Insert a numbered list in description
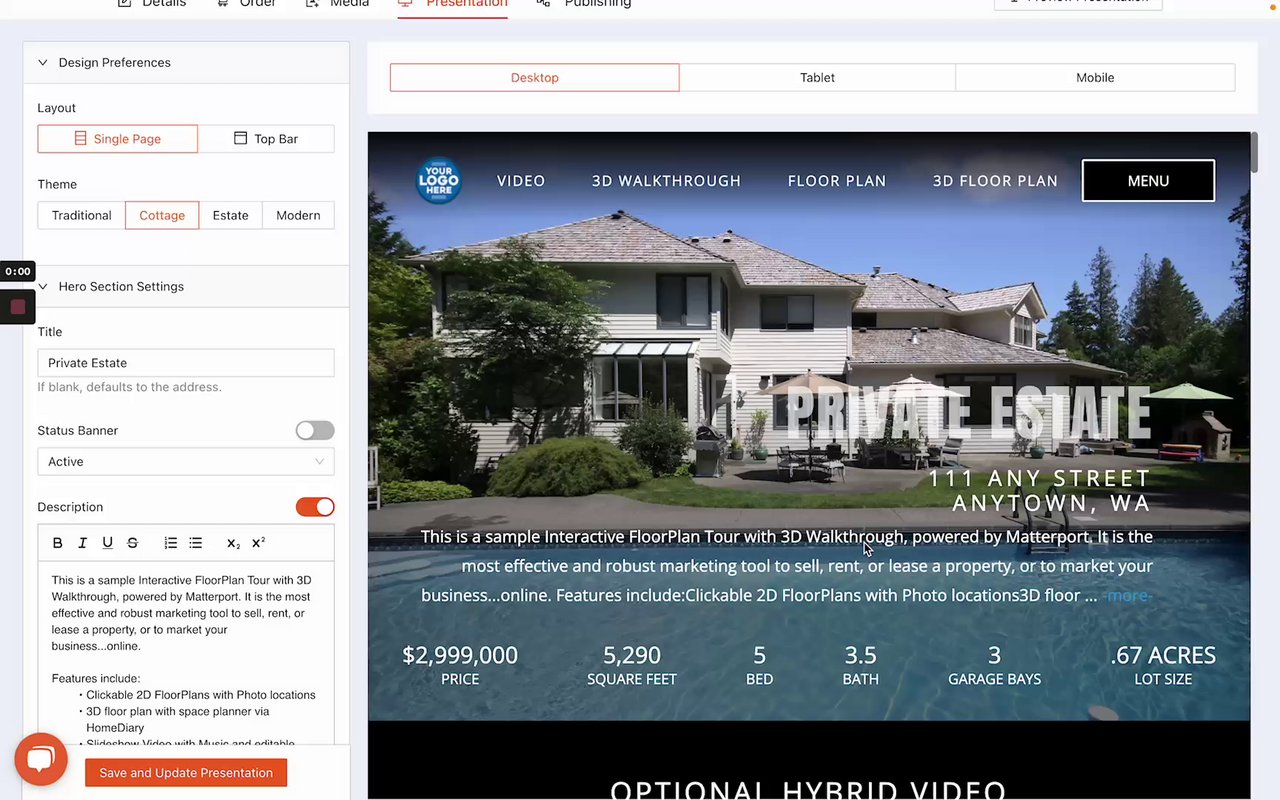 click(171, 543)
